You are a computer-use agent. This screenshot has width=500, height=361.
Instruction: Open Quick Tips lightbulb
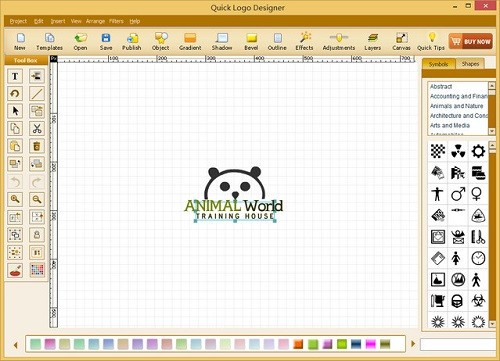point(431,41)
